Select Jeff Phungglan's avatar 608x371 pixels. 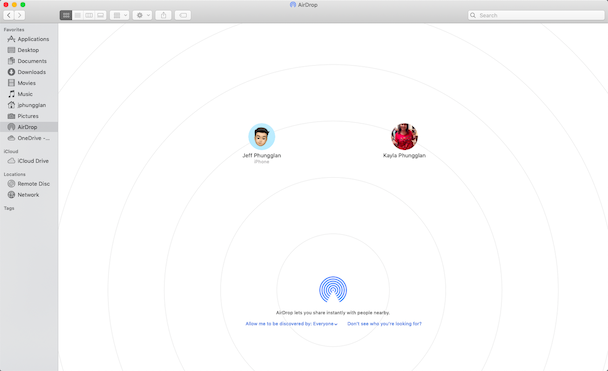pyautogui.click(x=262, y=136)
